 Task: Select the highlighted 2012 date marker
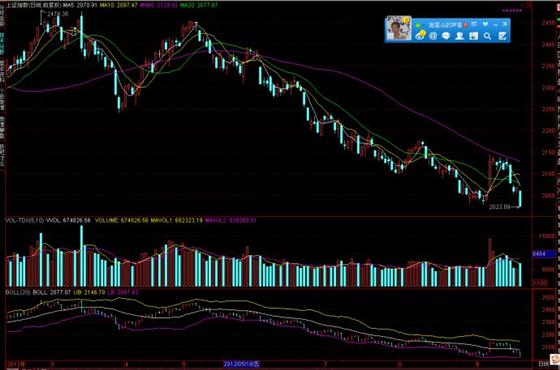241,364
